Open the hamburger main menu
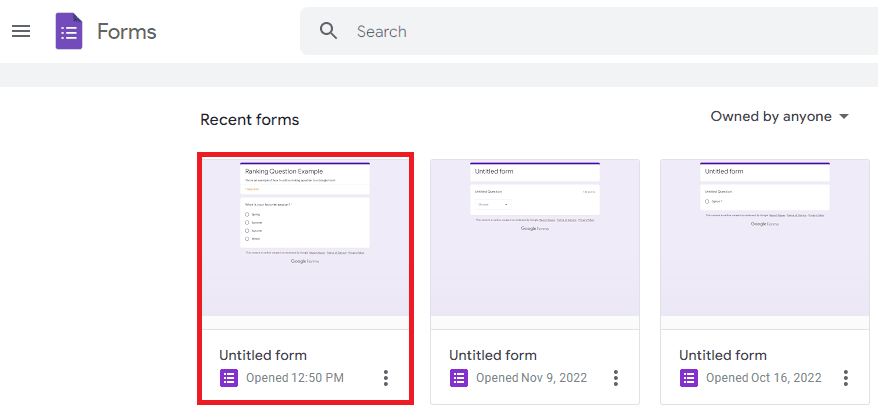Screen dimensions: 878x416 (21, 31)
